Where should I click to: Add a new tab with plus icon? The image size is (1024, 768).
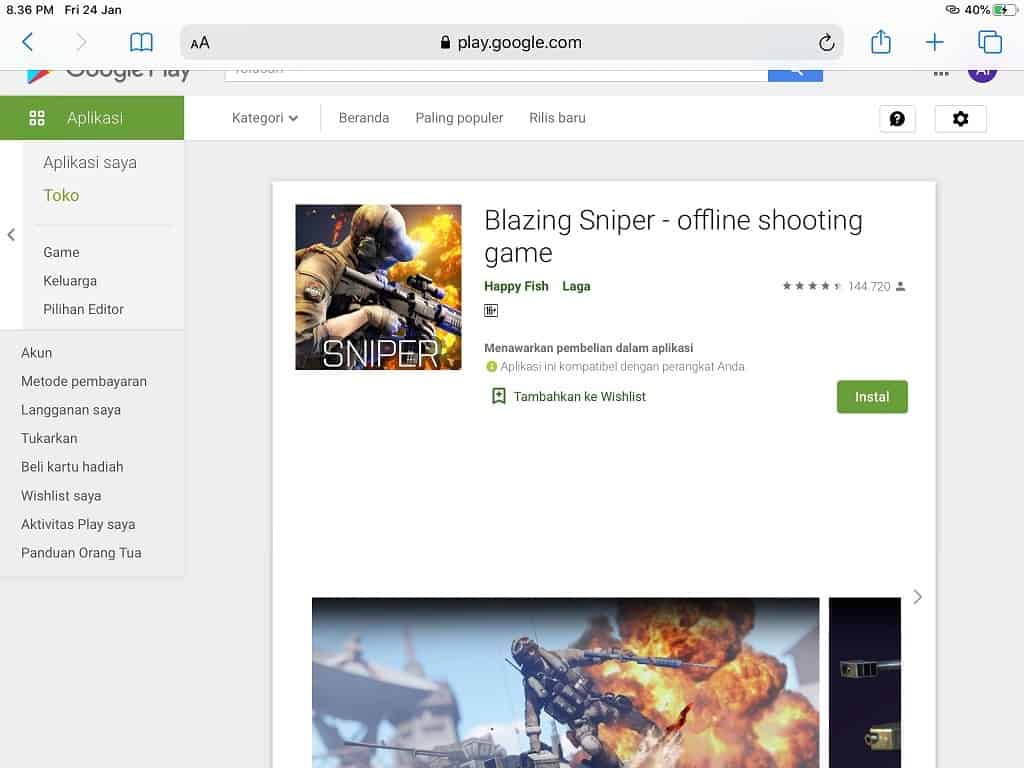[935, 42]
